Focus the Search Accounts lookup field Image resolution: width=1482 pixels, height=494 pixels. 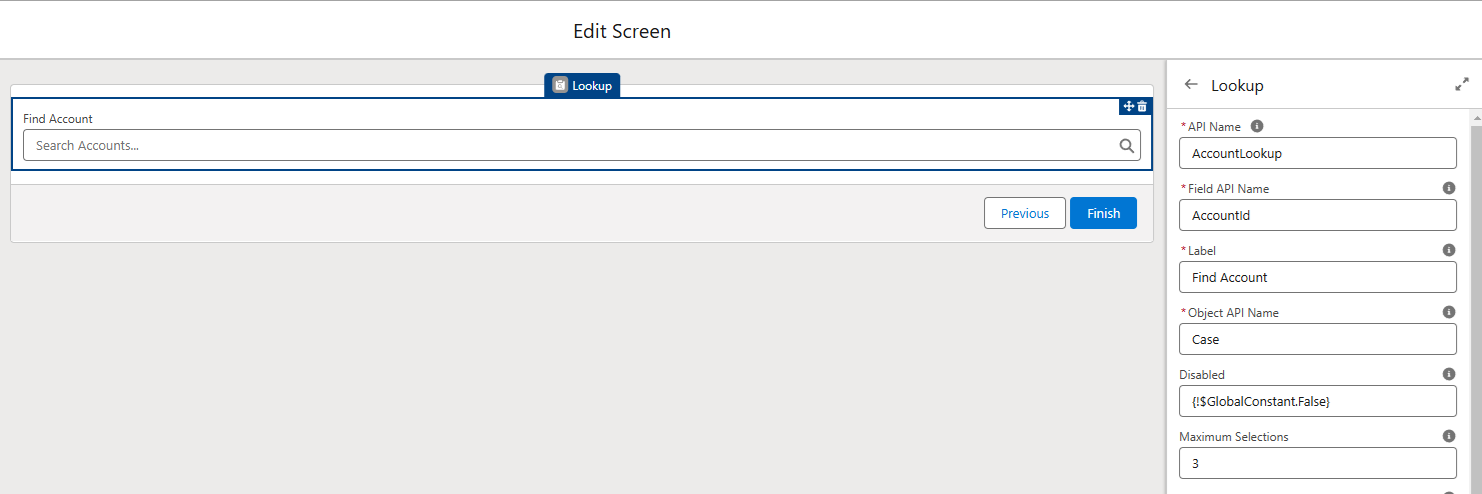[570, 146]
